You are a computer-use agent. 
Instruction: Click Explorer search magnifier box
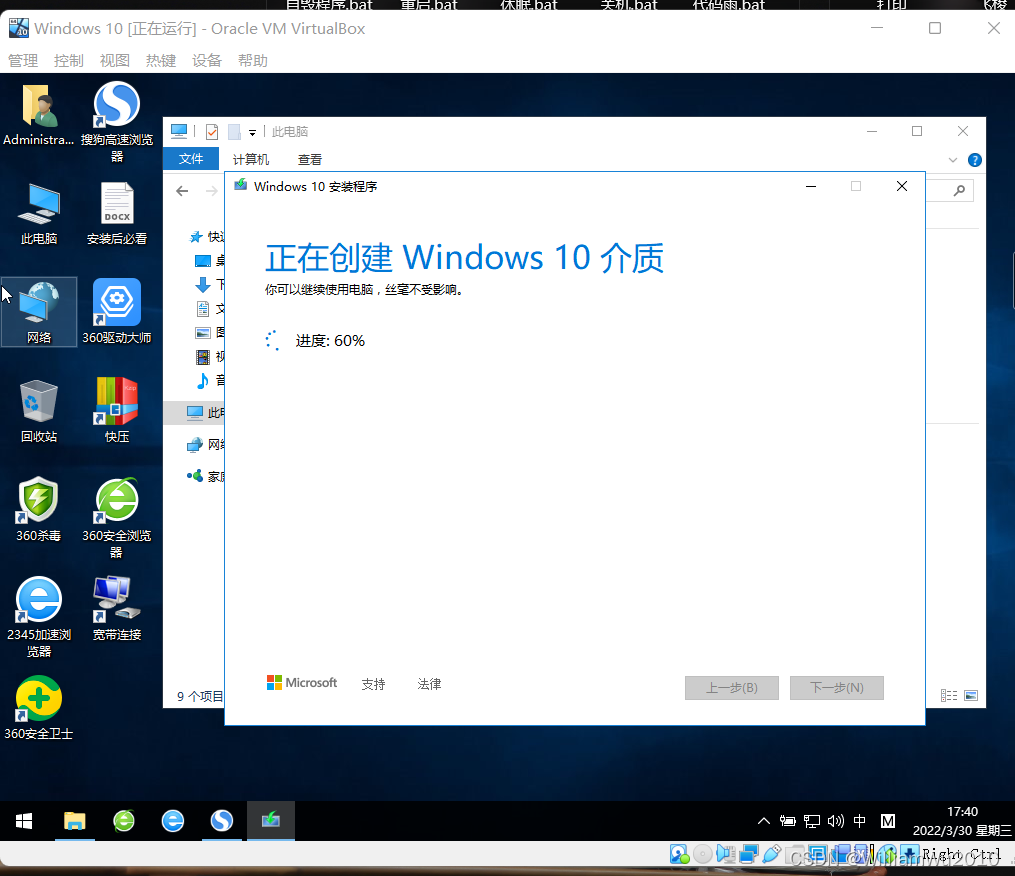click(959, 190)
